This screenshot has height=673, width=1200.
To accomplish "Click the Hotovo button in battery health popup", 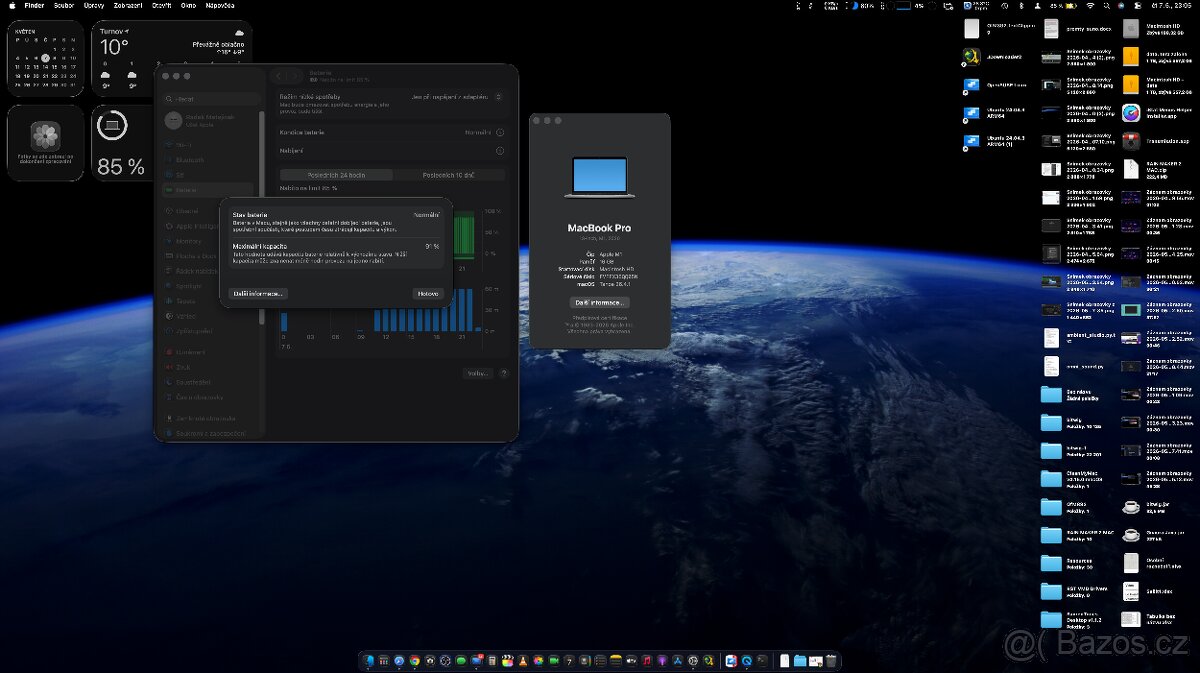I will coord(428,294).
